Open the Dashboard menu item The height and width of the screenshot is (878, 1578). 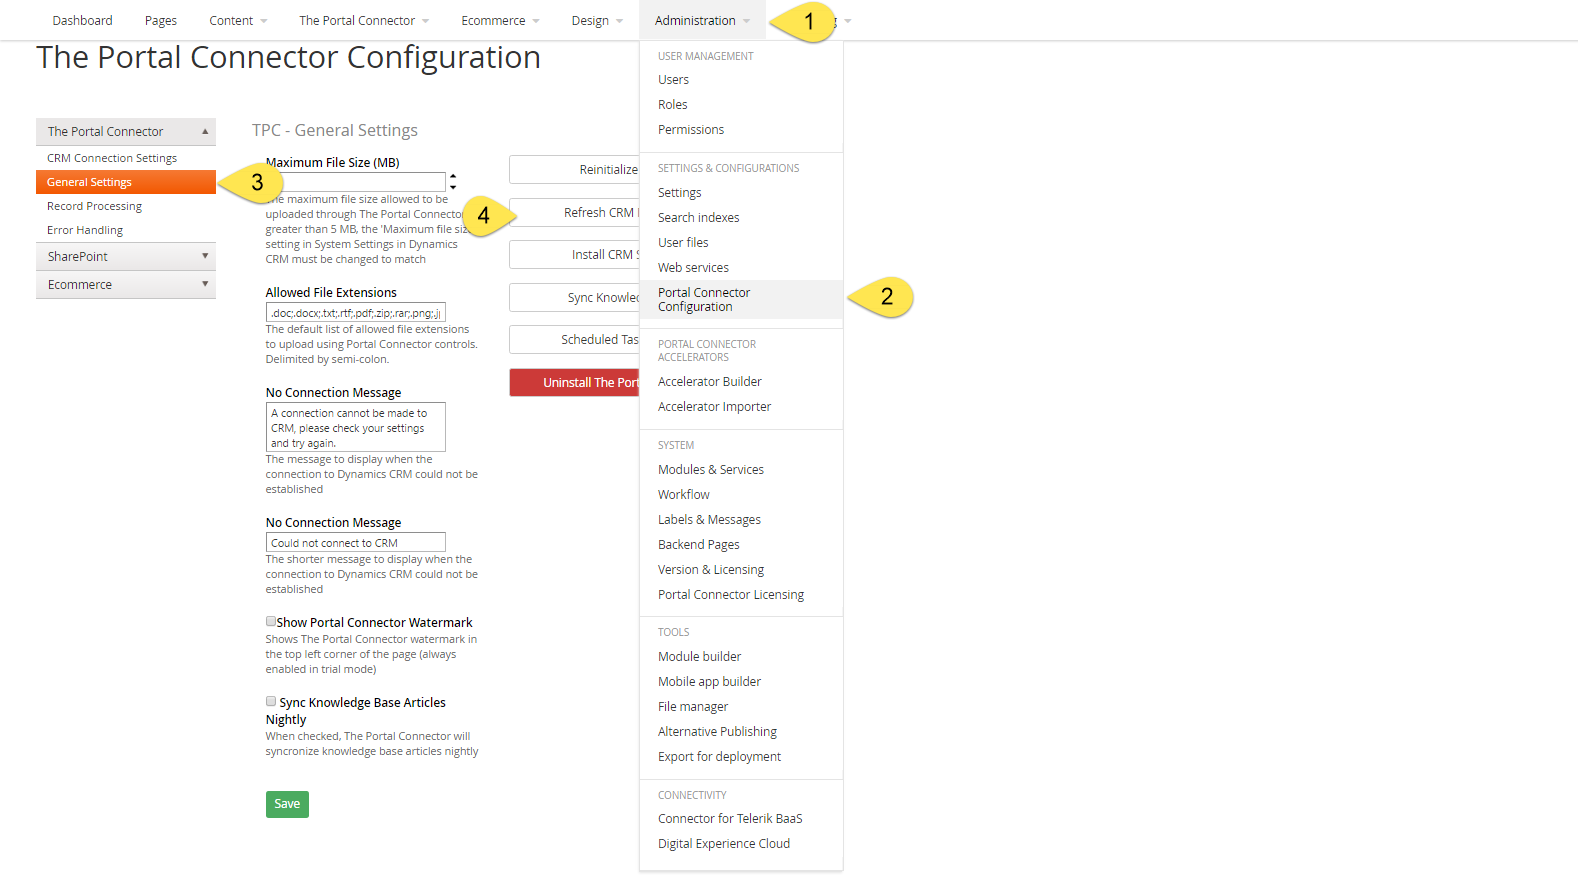coord(82,20)
